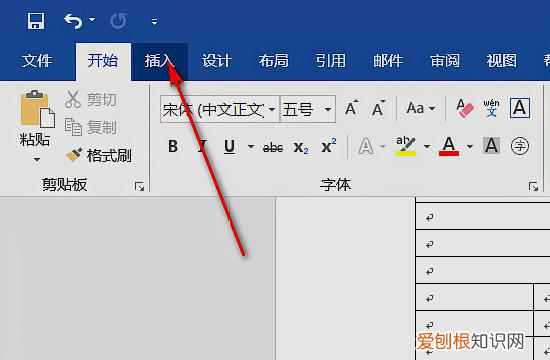
Task: Toggle Strikethrough abc formatting
Action: (273, 147)
